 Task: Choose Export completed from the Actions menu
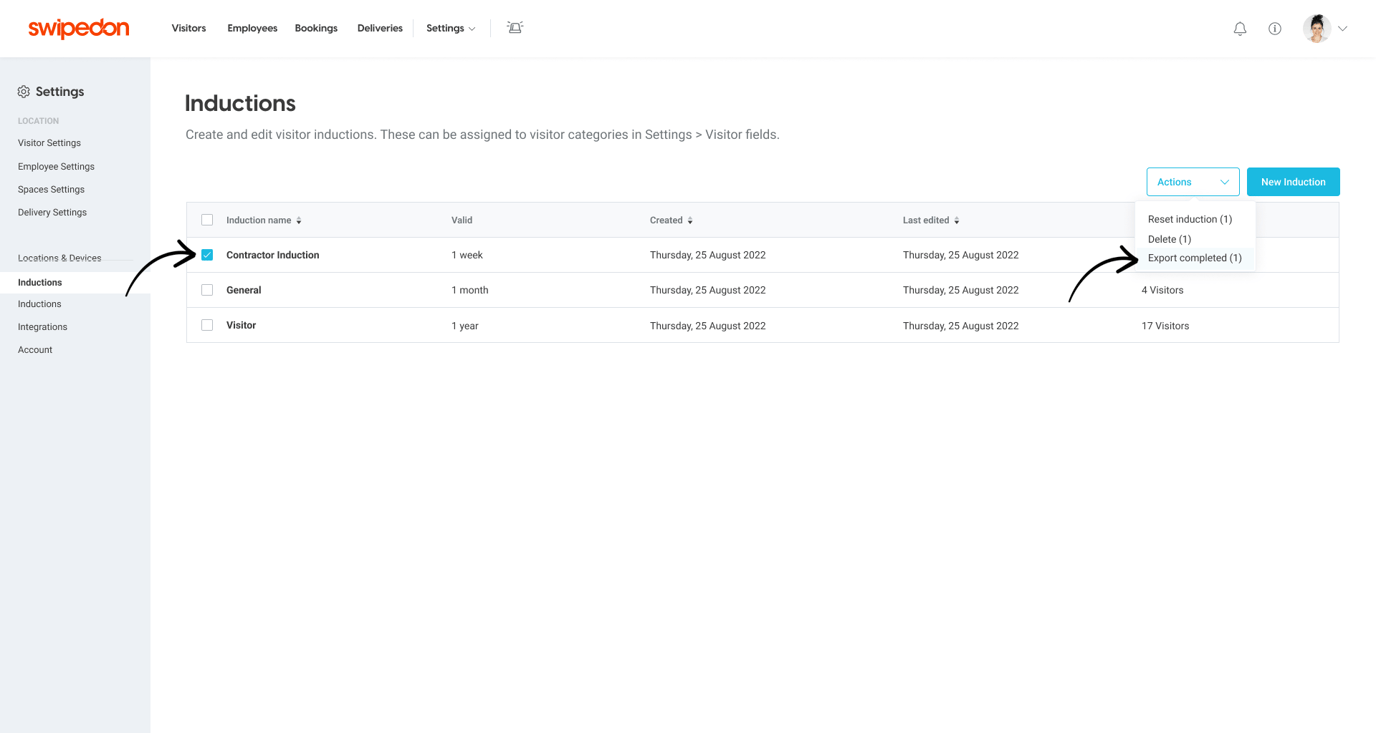(1195, 257)
